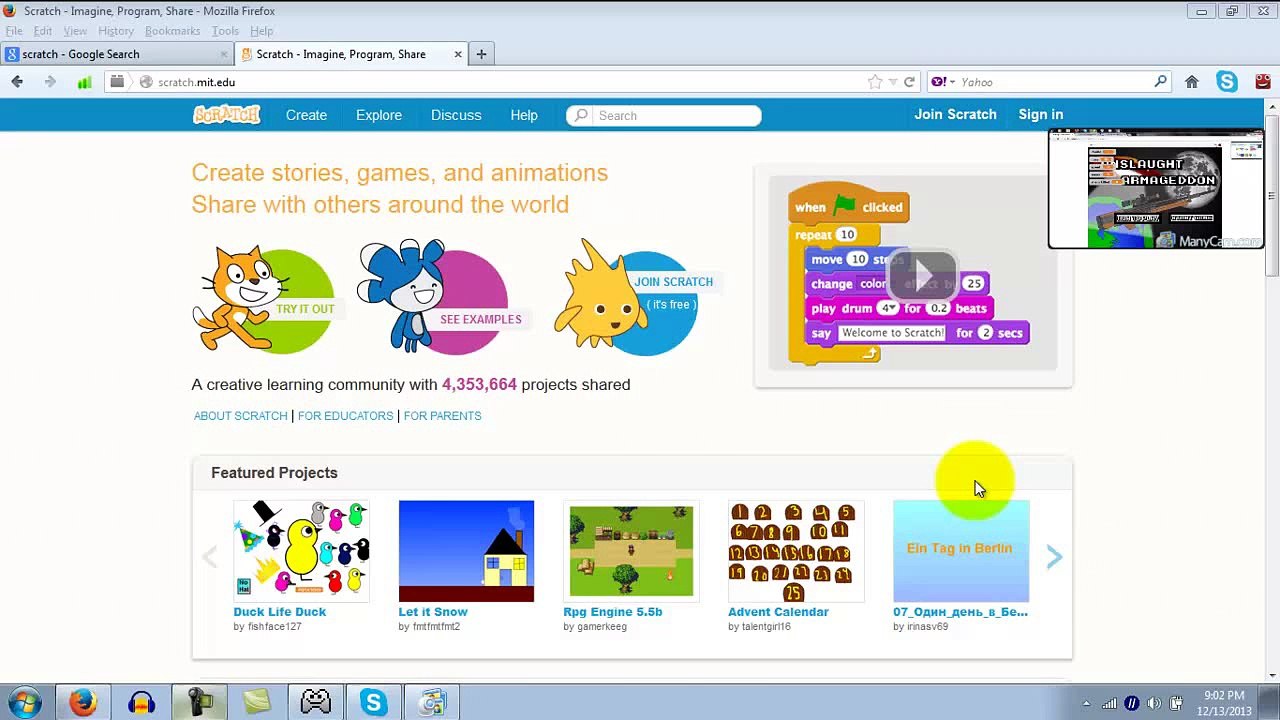Click Create in the Scratch navbar
The width and height of the screenshot is (1280, 720).
click(x=306, y=115)
